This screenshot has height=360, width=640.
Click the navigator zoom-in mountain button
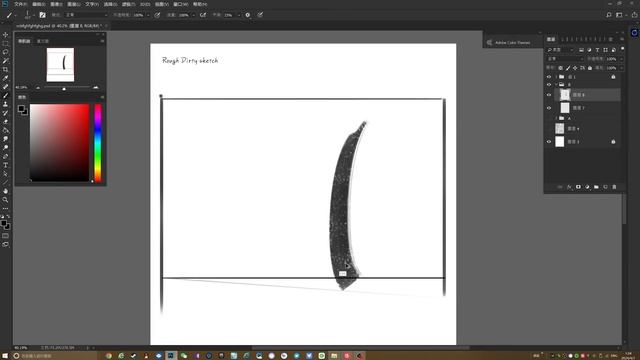(96, 87)
